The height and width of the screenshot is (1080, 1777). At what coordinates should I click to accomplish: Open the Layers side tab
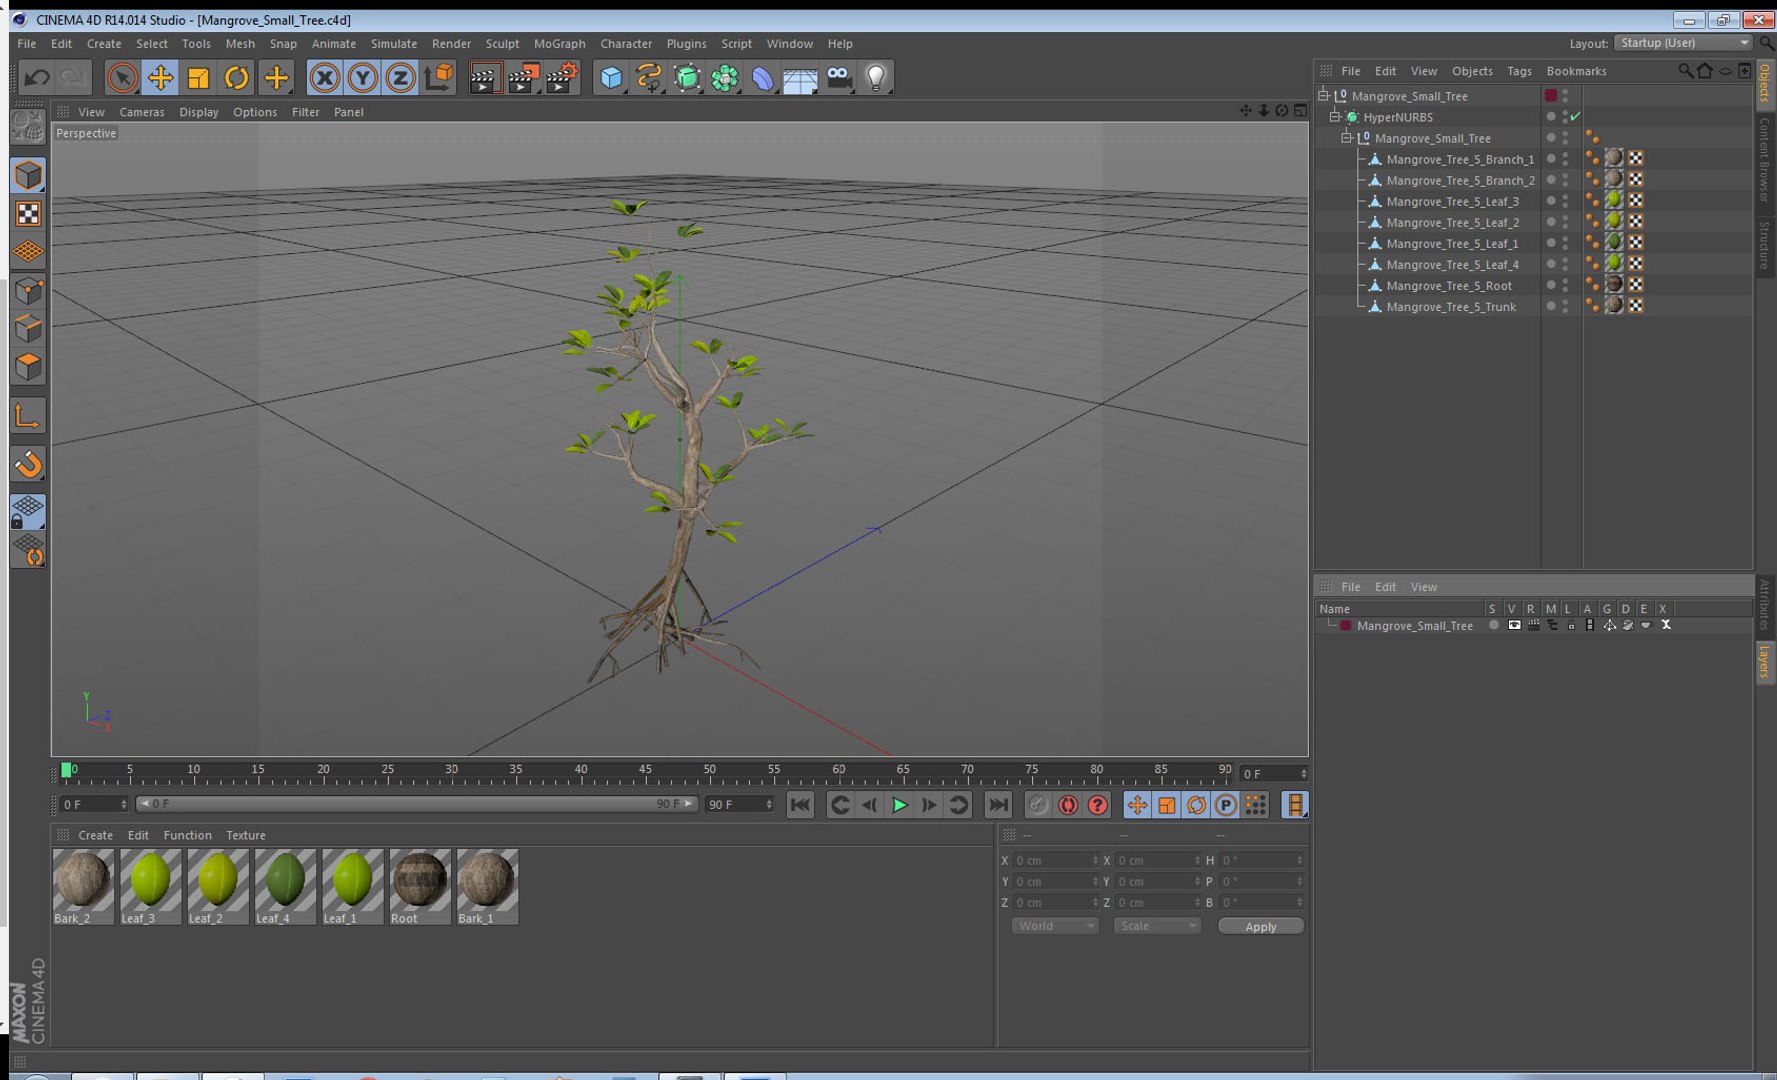click(1765, 662)
